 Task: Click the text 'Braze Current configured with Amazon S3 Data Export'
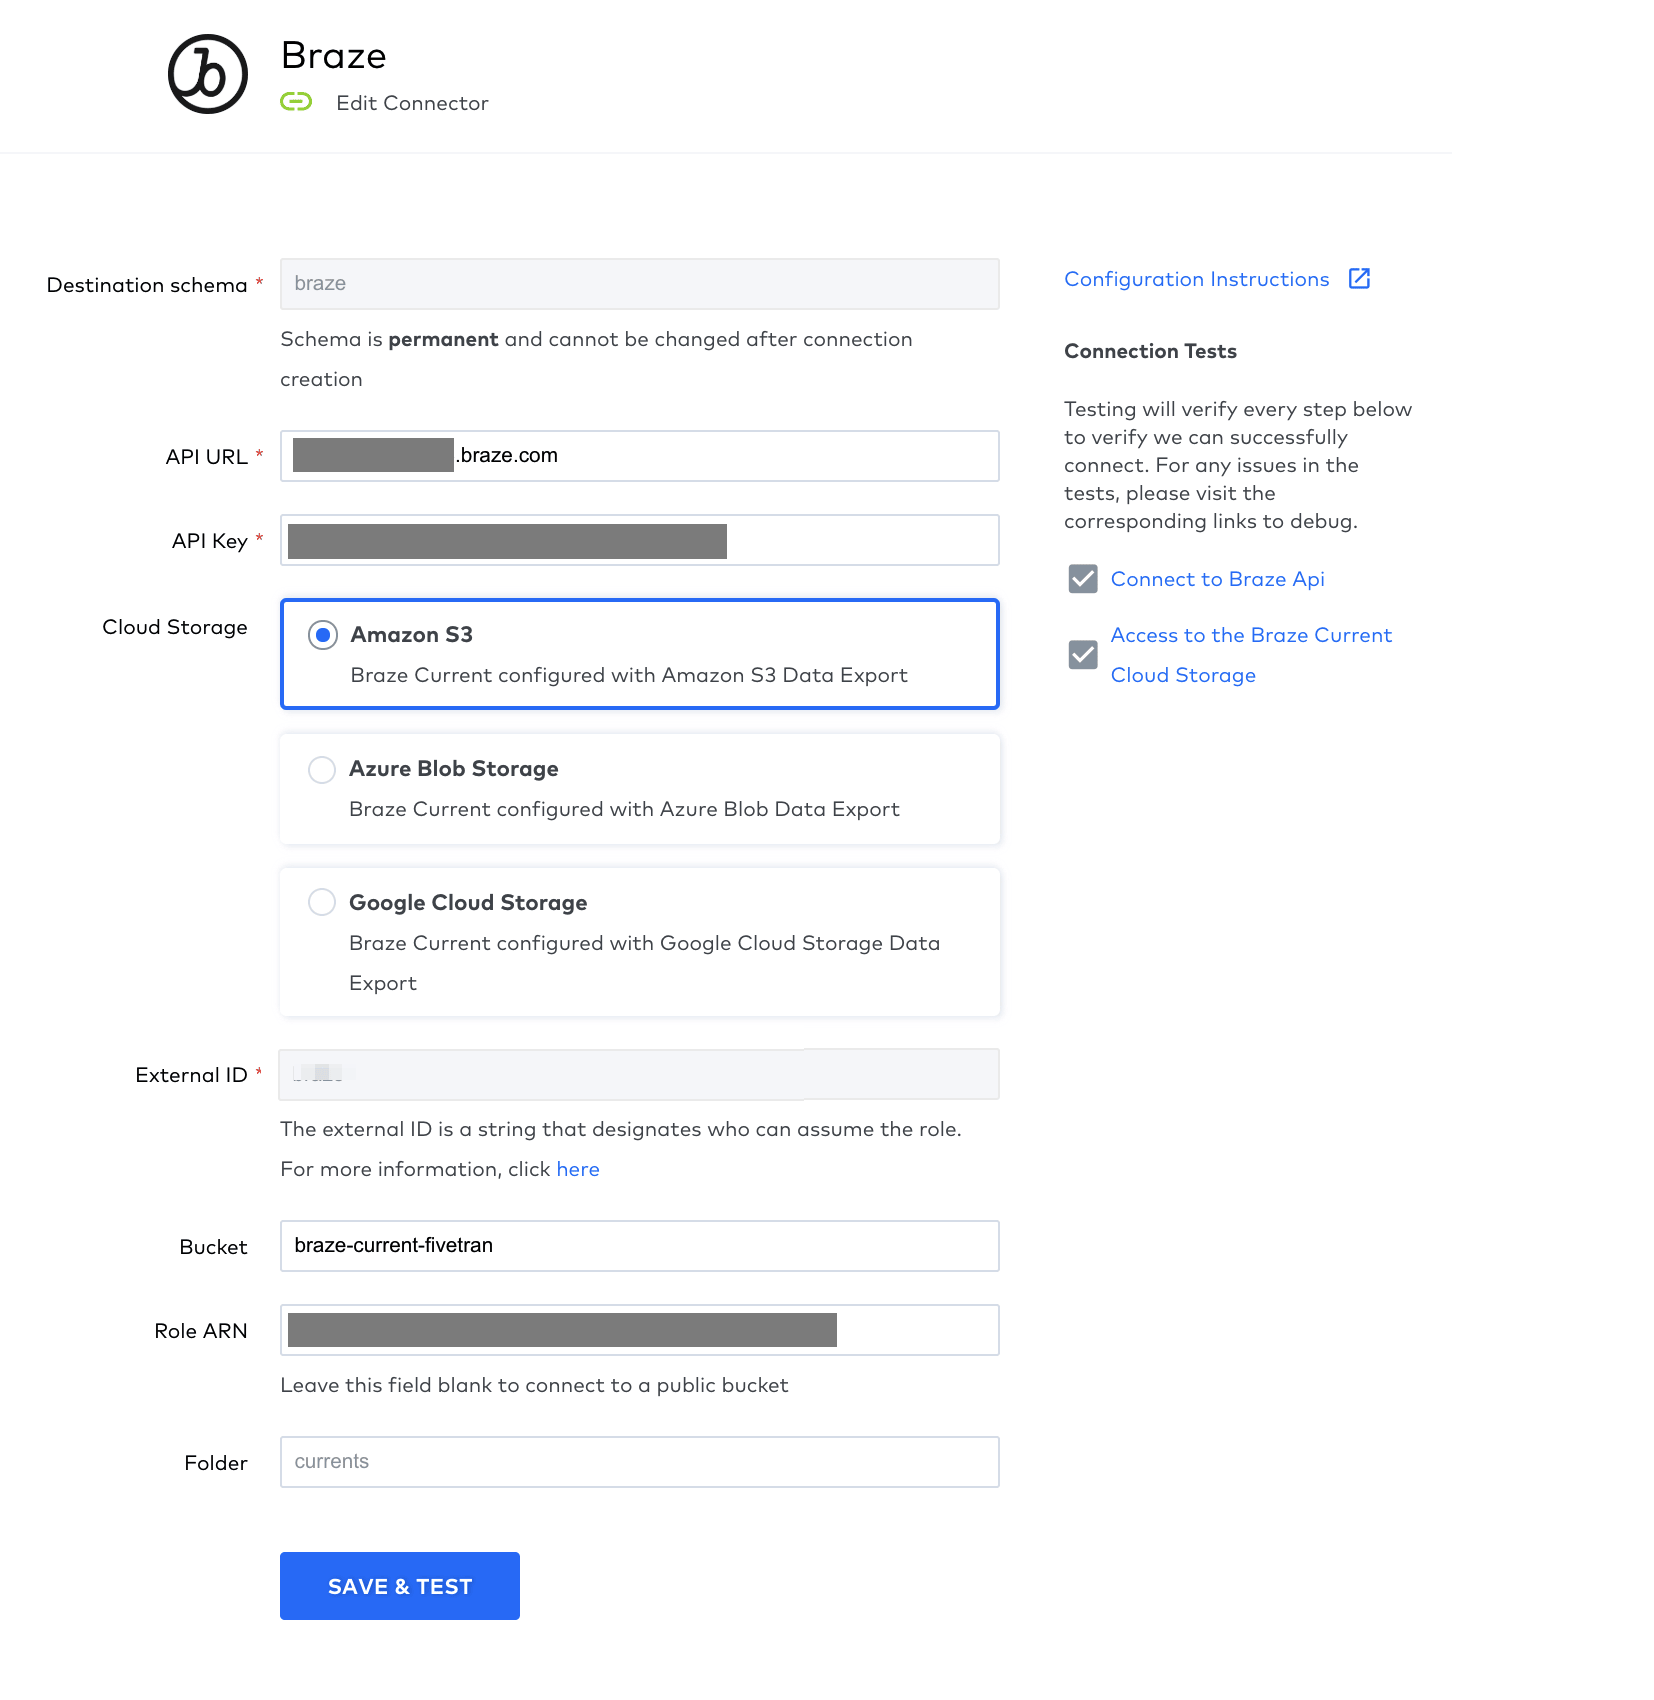tap(629, 675)
